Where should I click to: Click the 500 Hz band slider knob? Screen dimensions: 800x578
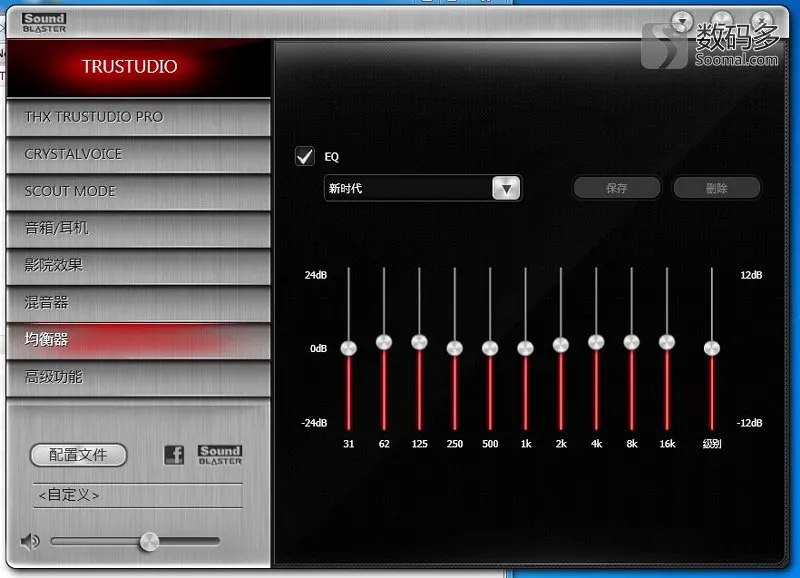click(490, 348)
